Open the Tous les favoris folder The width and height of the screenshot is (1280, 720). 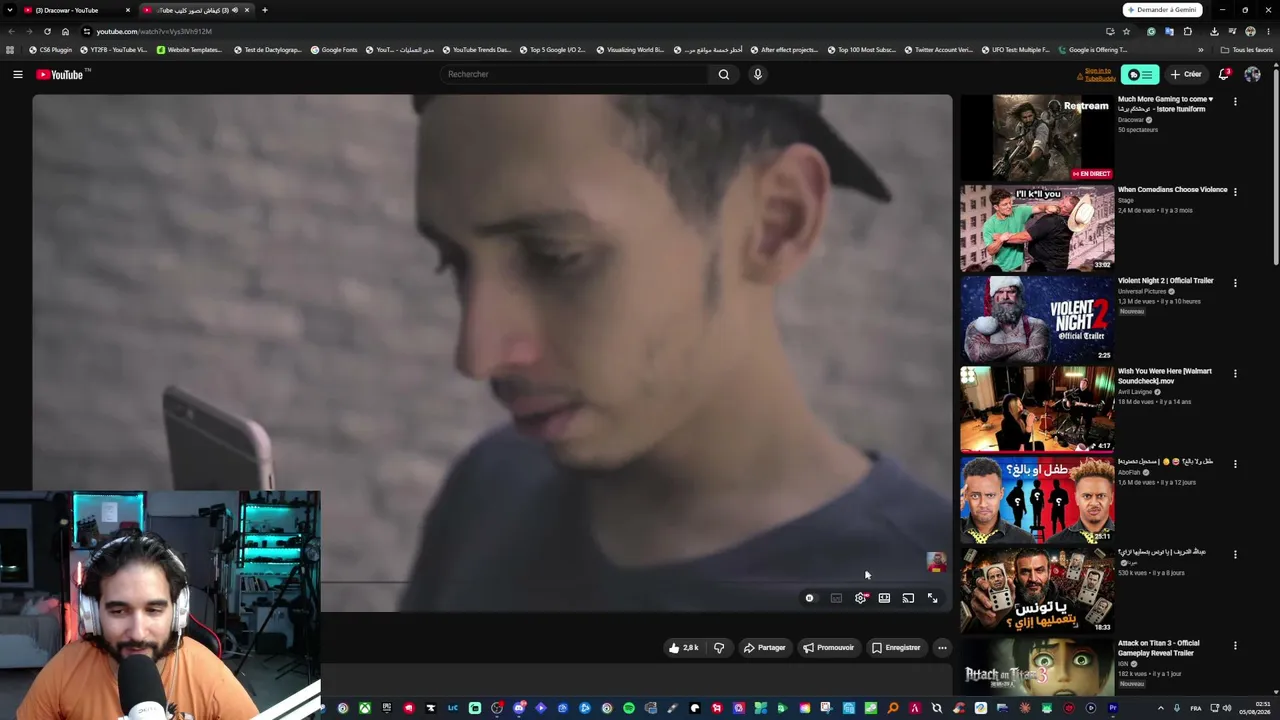(1247, 50)
